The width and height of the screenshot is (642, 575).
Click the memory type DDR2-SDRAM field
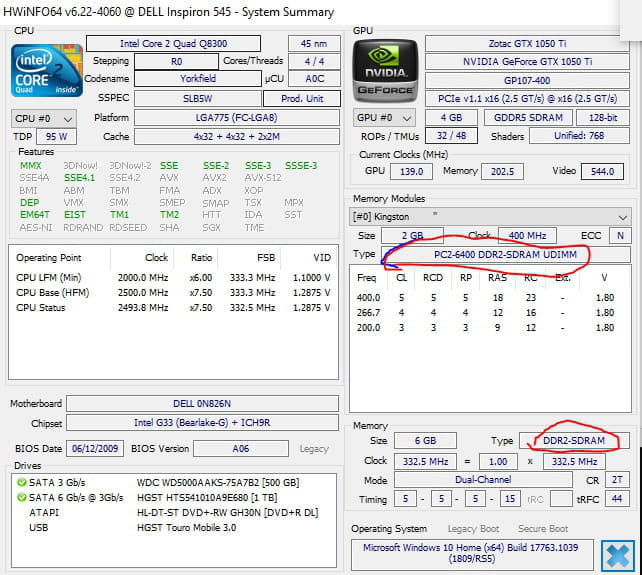(574, 441)
